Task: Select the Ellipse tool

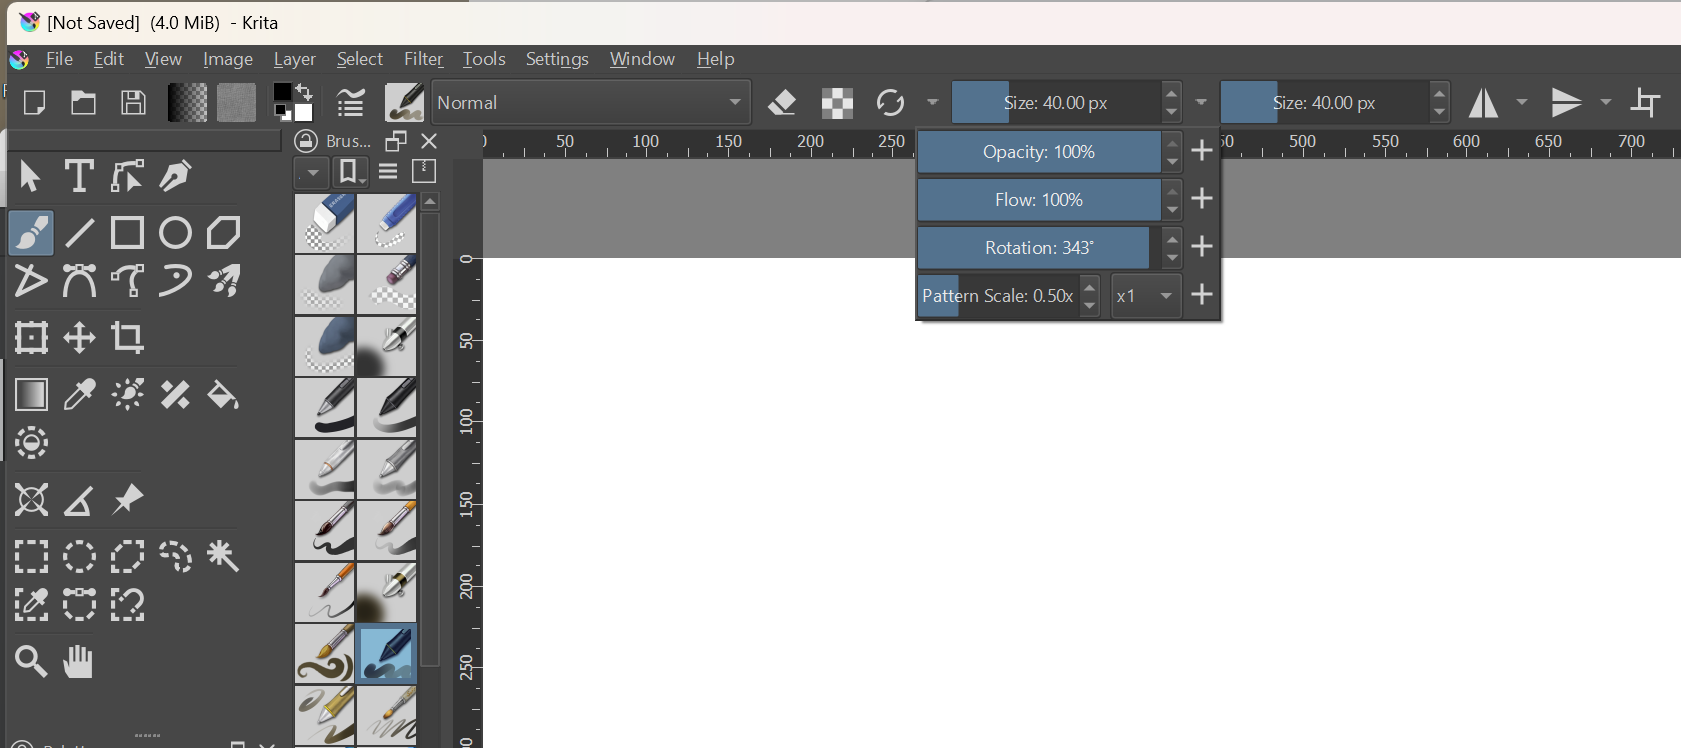Action: point(175,233)
